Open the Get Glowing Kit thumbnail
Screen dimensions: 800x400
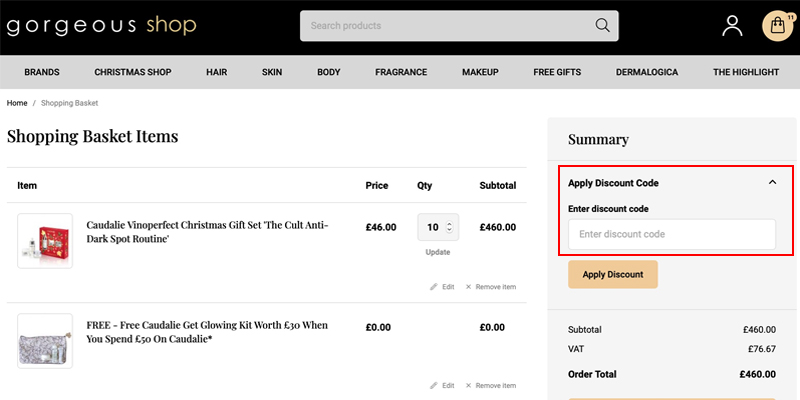[45, 341]
